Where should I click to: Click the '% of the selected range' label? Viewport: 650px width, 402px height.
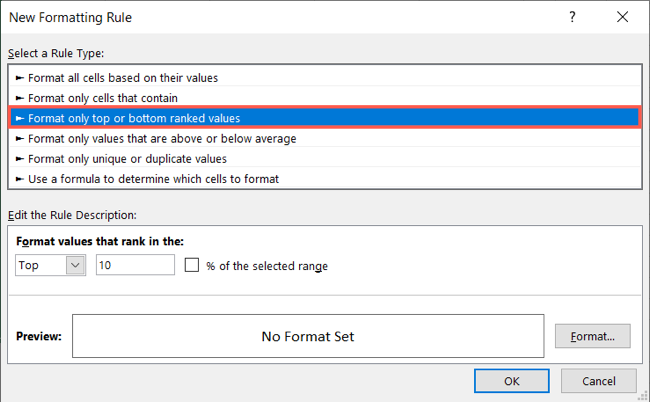click(267, 266)
